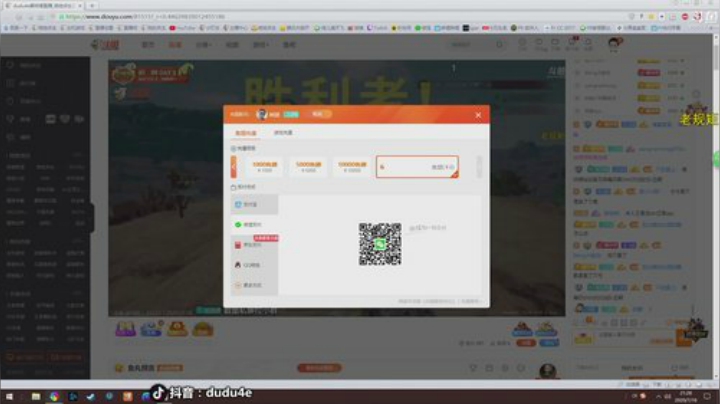Click the Douyu search magnifier icon

tap(499, 45)
